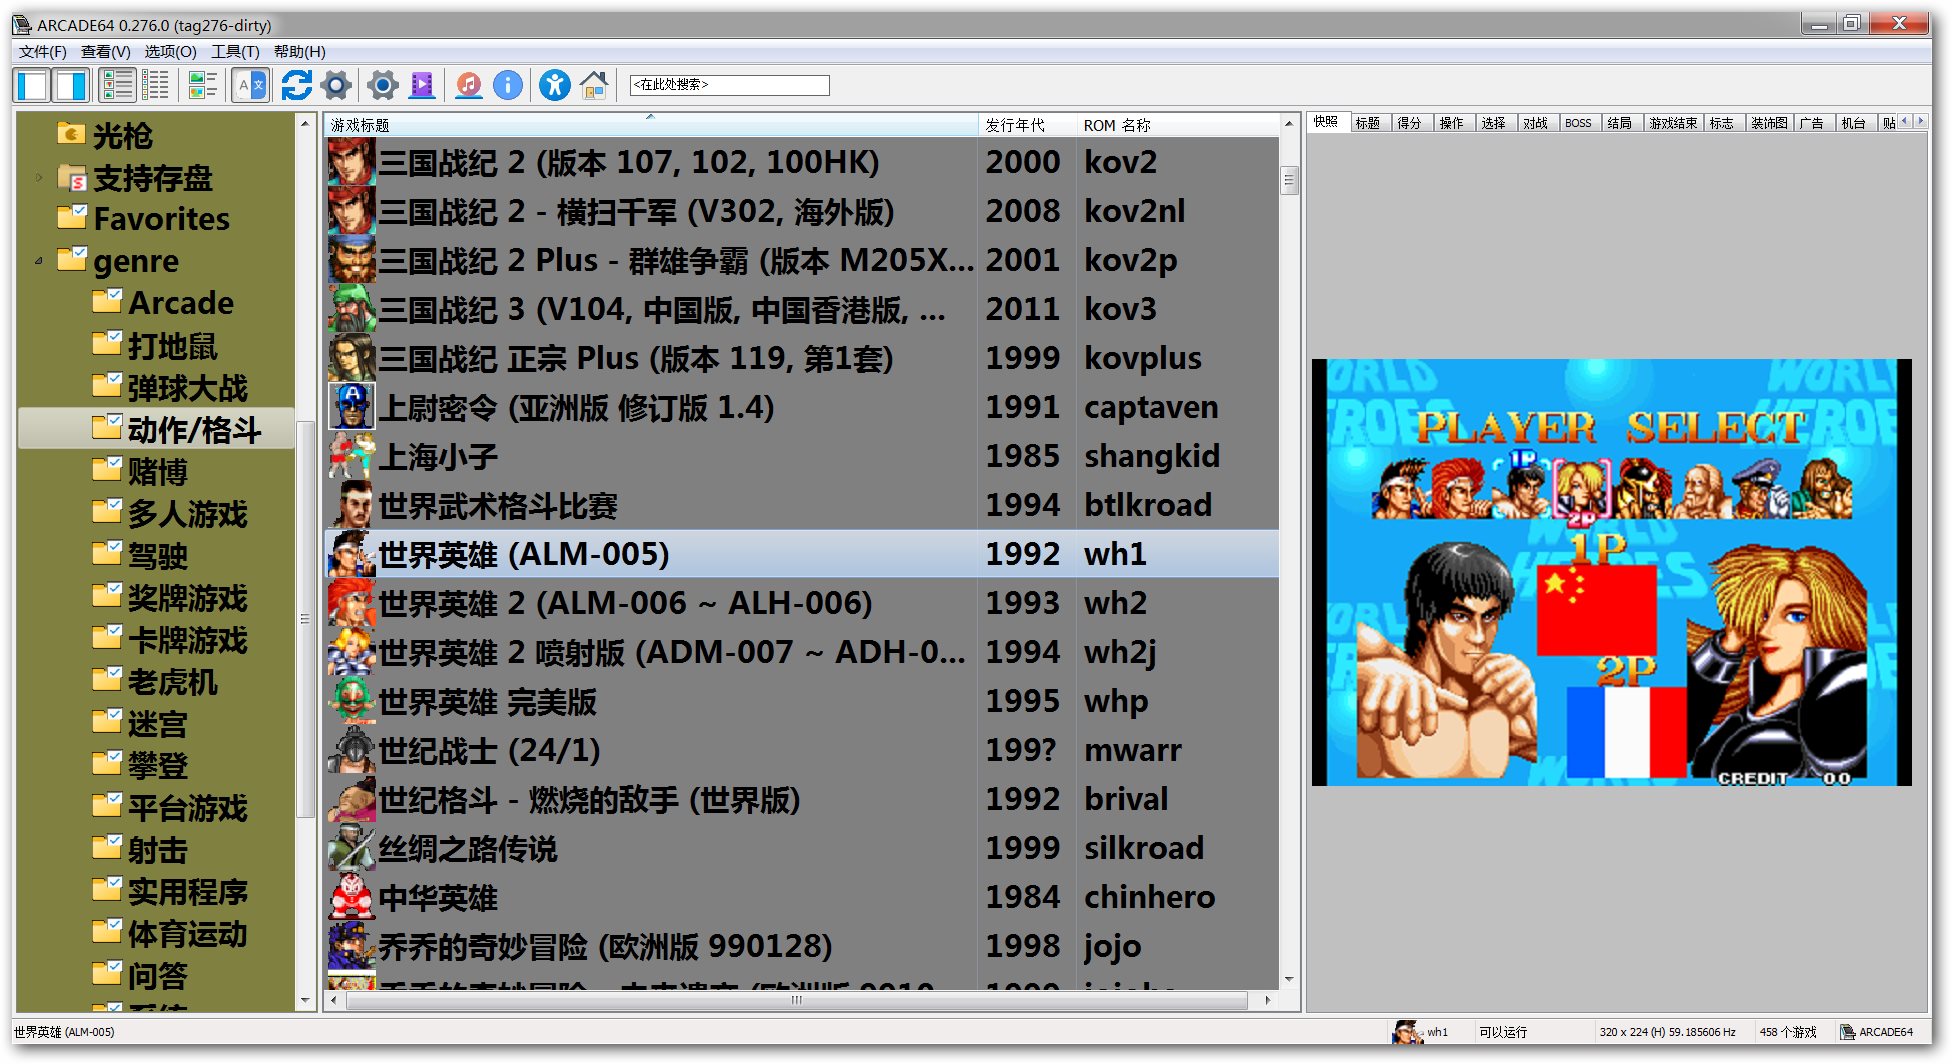Image resolution: width=1952 pixels, height=1064 pixels.
Task: Open the second gear options icon
Action: point(382,85)
